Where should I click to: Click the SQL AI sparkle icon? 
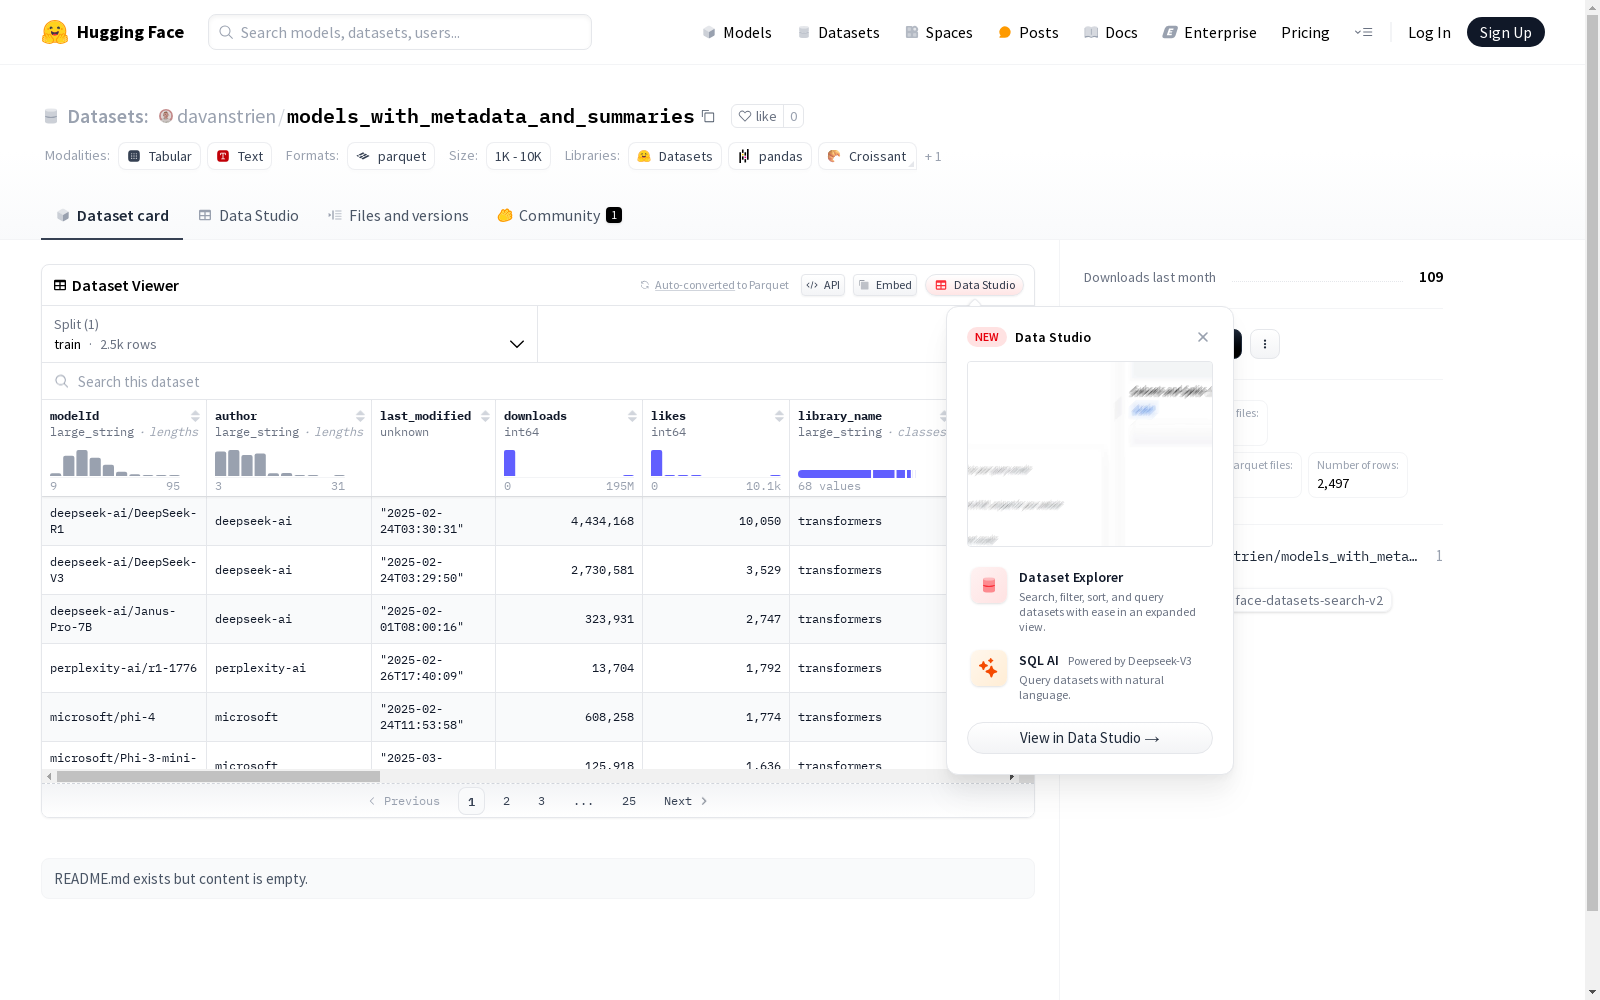(x=989, y=669)
